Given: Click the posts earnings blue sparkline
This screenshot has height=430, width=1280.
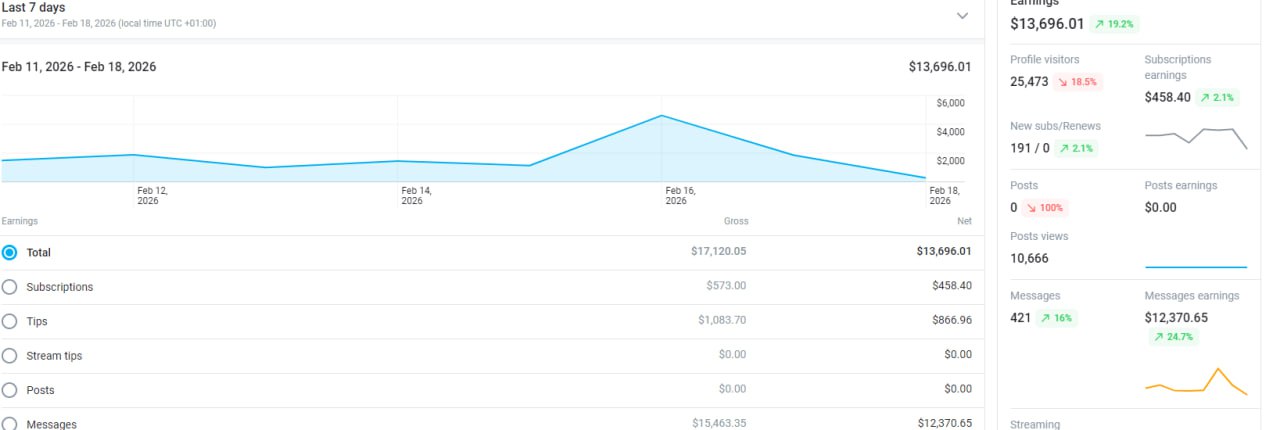Looking at the screenshot, I should tap(1196, 267).
